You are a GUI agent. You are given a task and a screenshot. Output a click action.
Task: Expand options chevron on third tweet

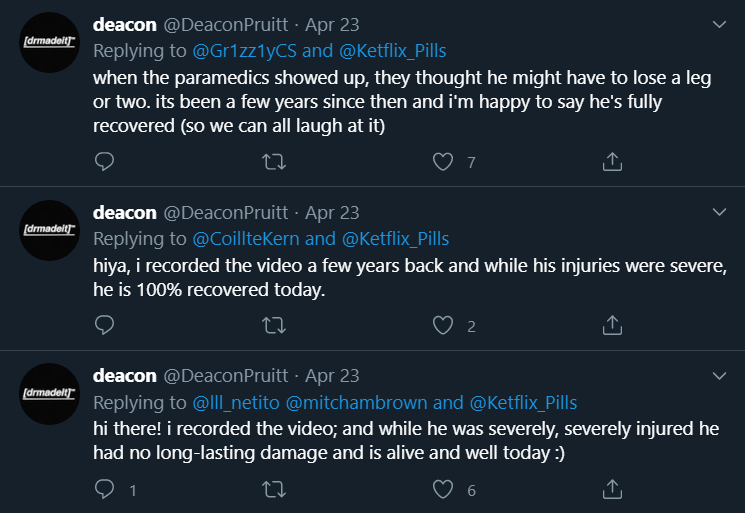[x=719, y=376]
